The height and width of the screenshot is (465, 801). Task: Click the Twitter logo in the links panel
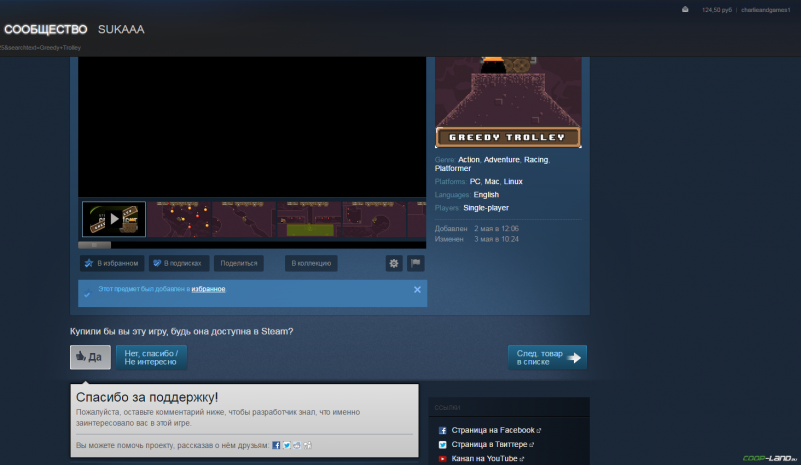442,445
